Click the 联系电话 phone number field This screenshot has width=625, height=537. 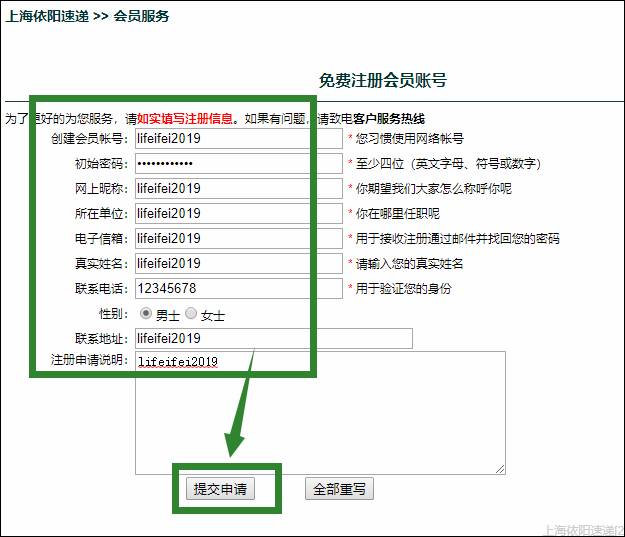238,288
